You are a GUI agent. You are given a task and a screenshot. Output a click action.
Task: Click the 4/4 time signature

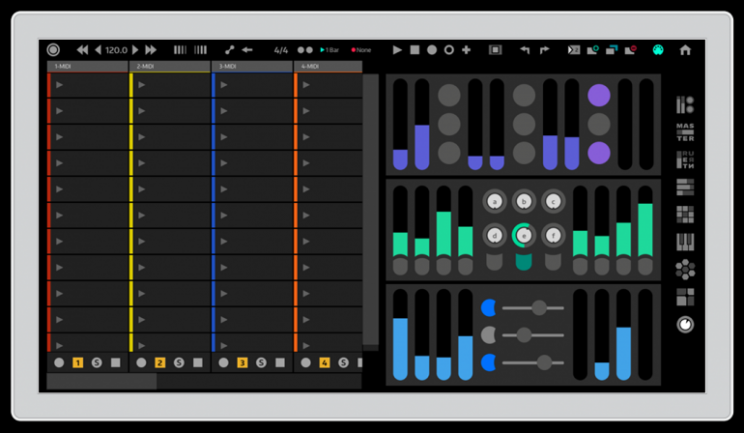coord(281,50)
